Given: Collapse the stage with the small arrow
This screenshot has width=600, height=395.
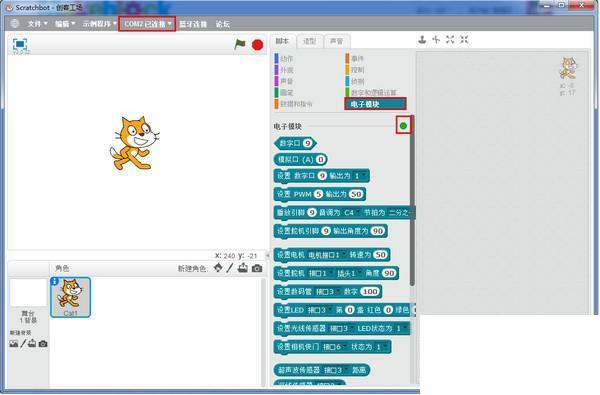Looking at the screenshot, I should [x=267, y=255].
